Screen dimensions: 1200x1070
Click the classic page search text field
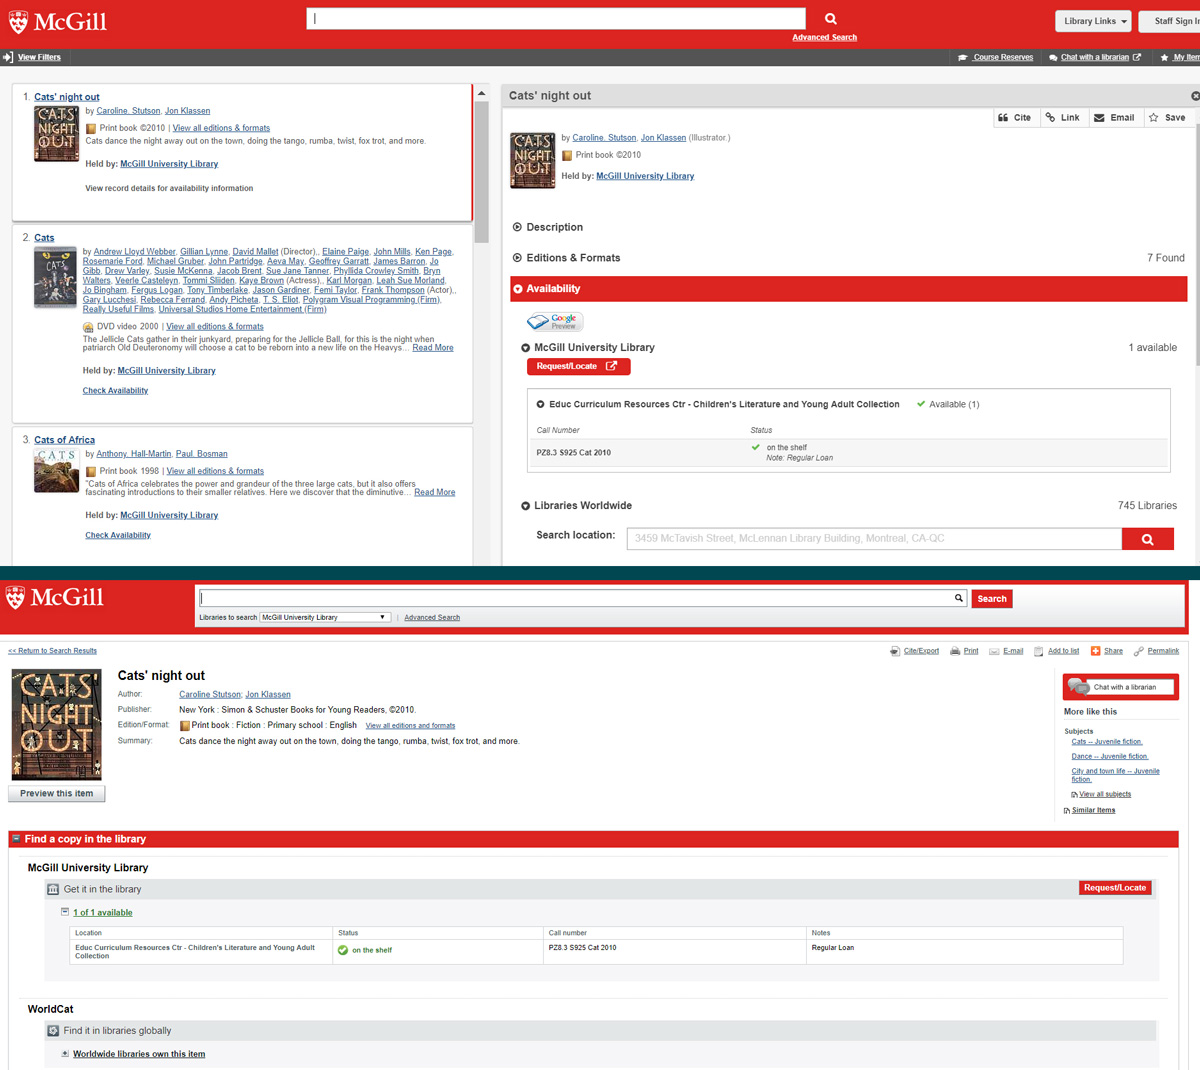point(577,598)
